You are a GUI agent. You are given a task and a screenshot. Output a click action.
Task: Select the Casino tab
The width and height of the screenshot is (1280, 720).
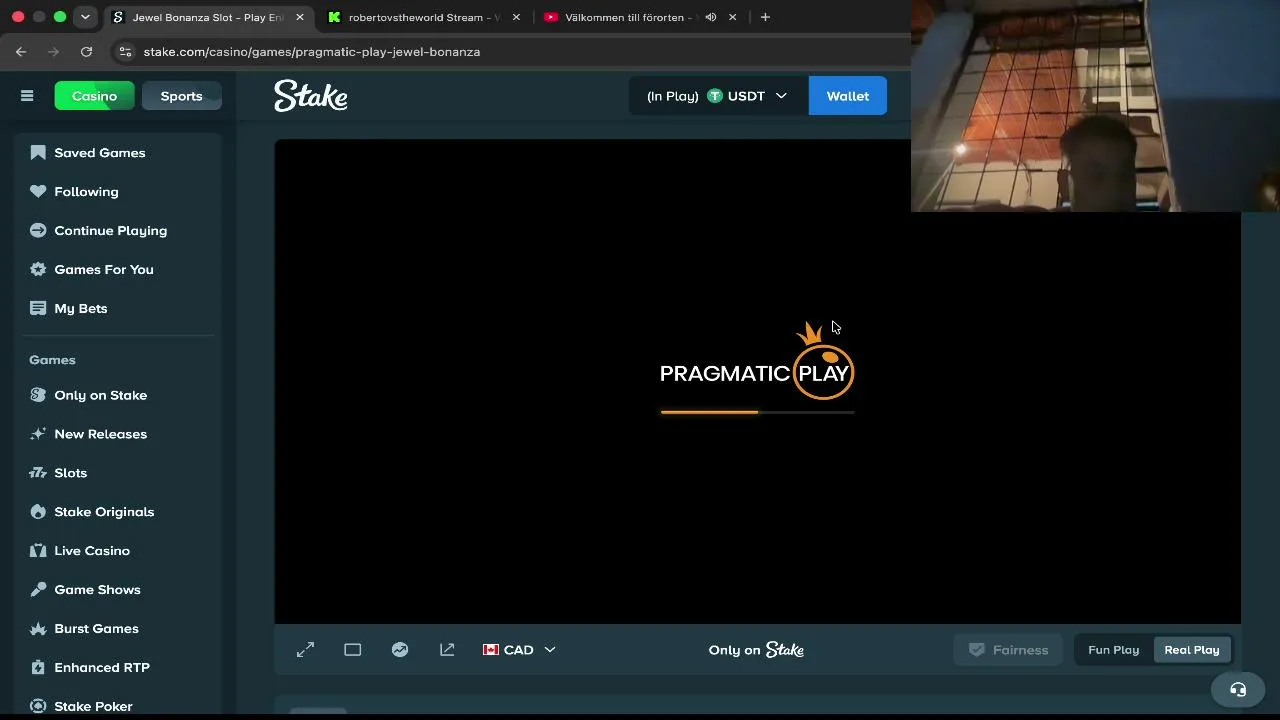(94, 96)
